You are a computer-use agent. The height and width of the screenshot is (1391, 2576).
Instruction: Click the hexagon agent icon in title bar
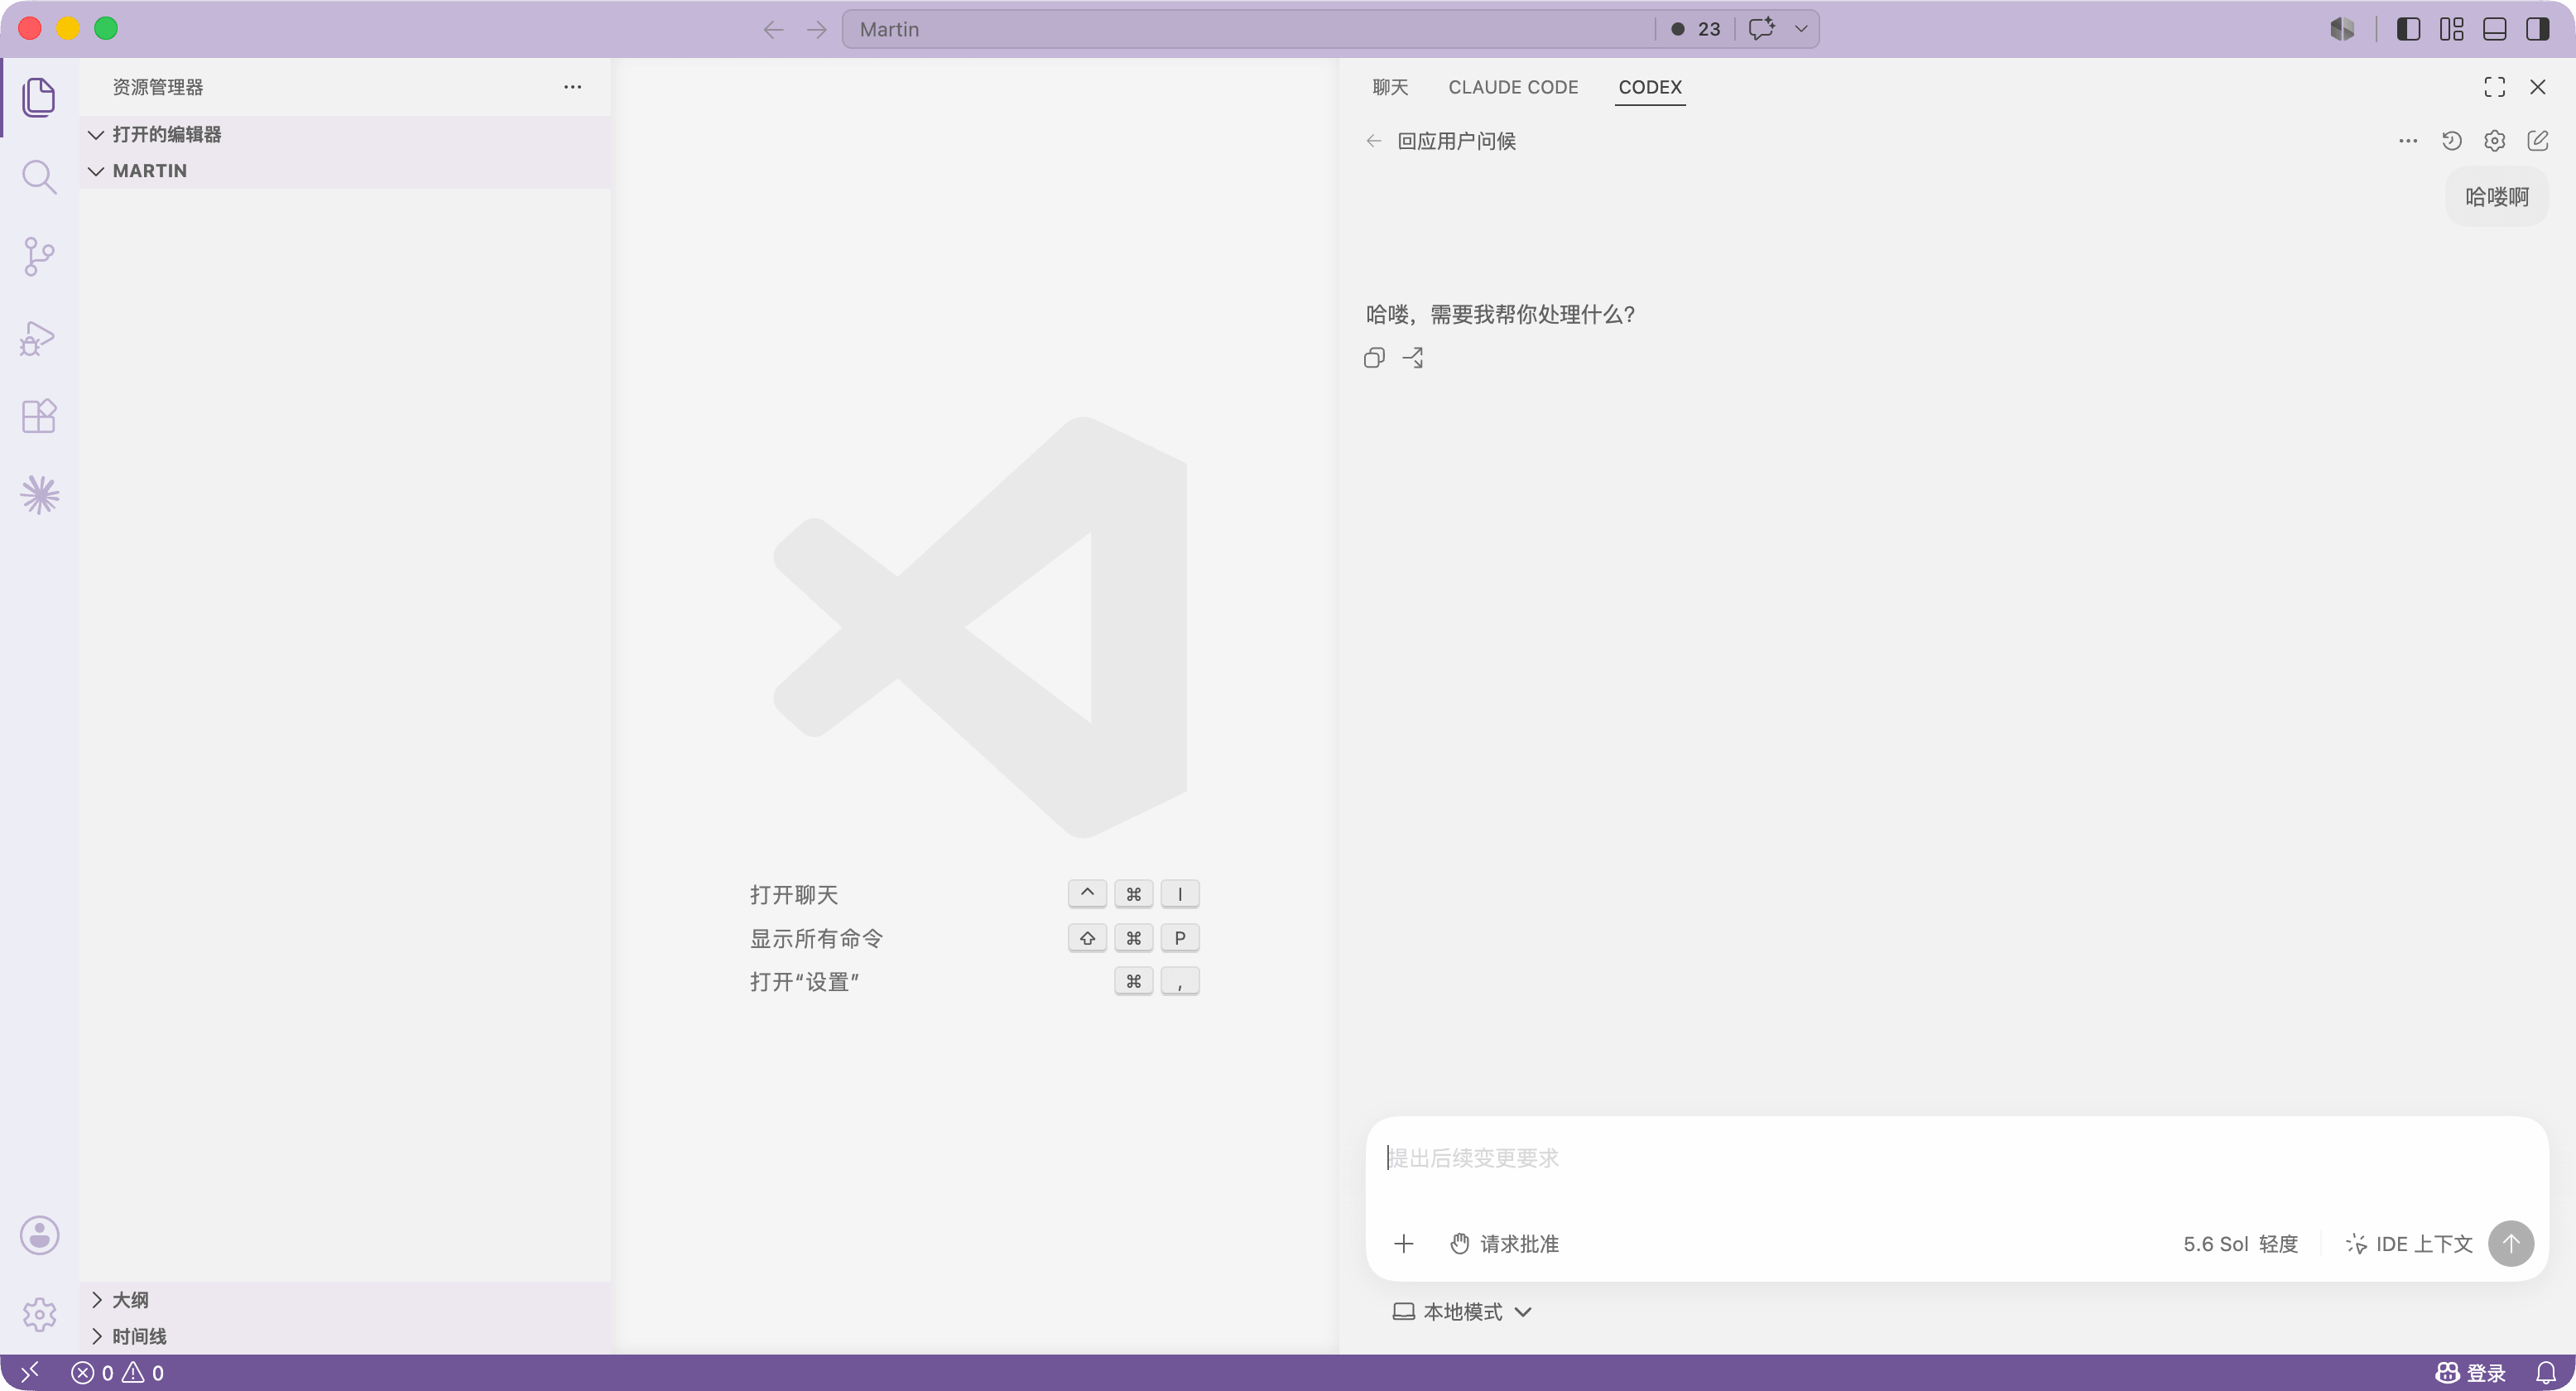pyautogui.click(x=2342, y=29)
